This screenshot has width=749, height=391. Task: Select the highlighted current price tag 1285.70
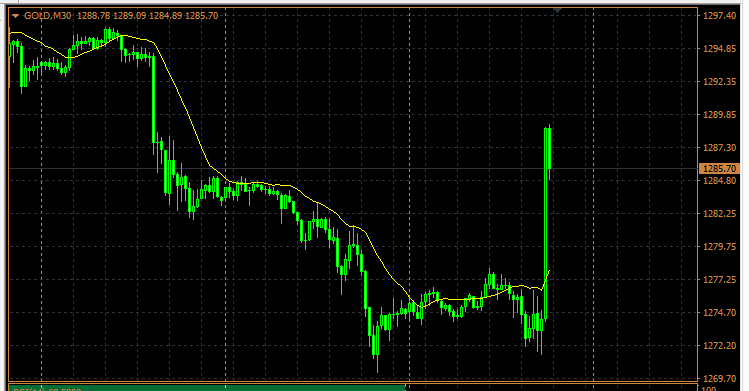pyautogui.click(x=719, y=169)
